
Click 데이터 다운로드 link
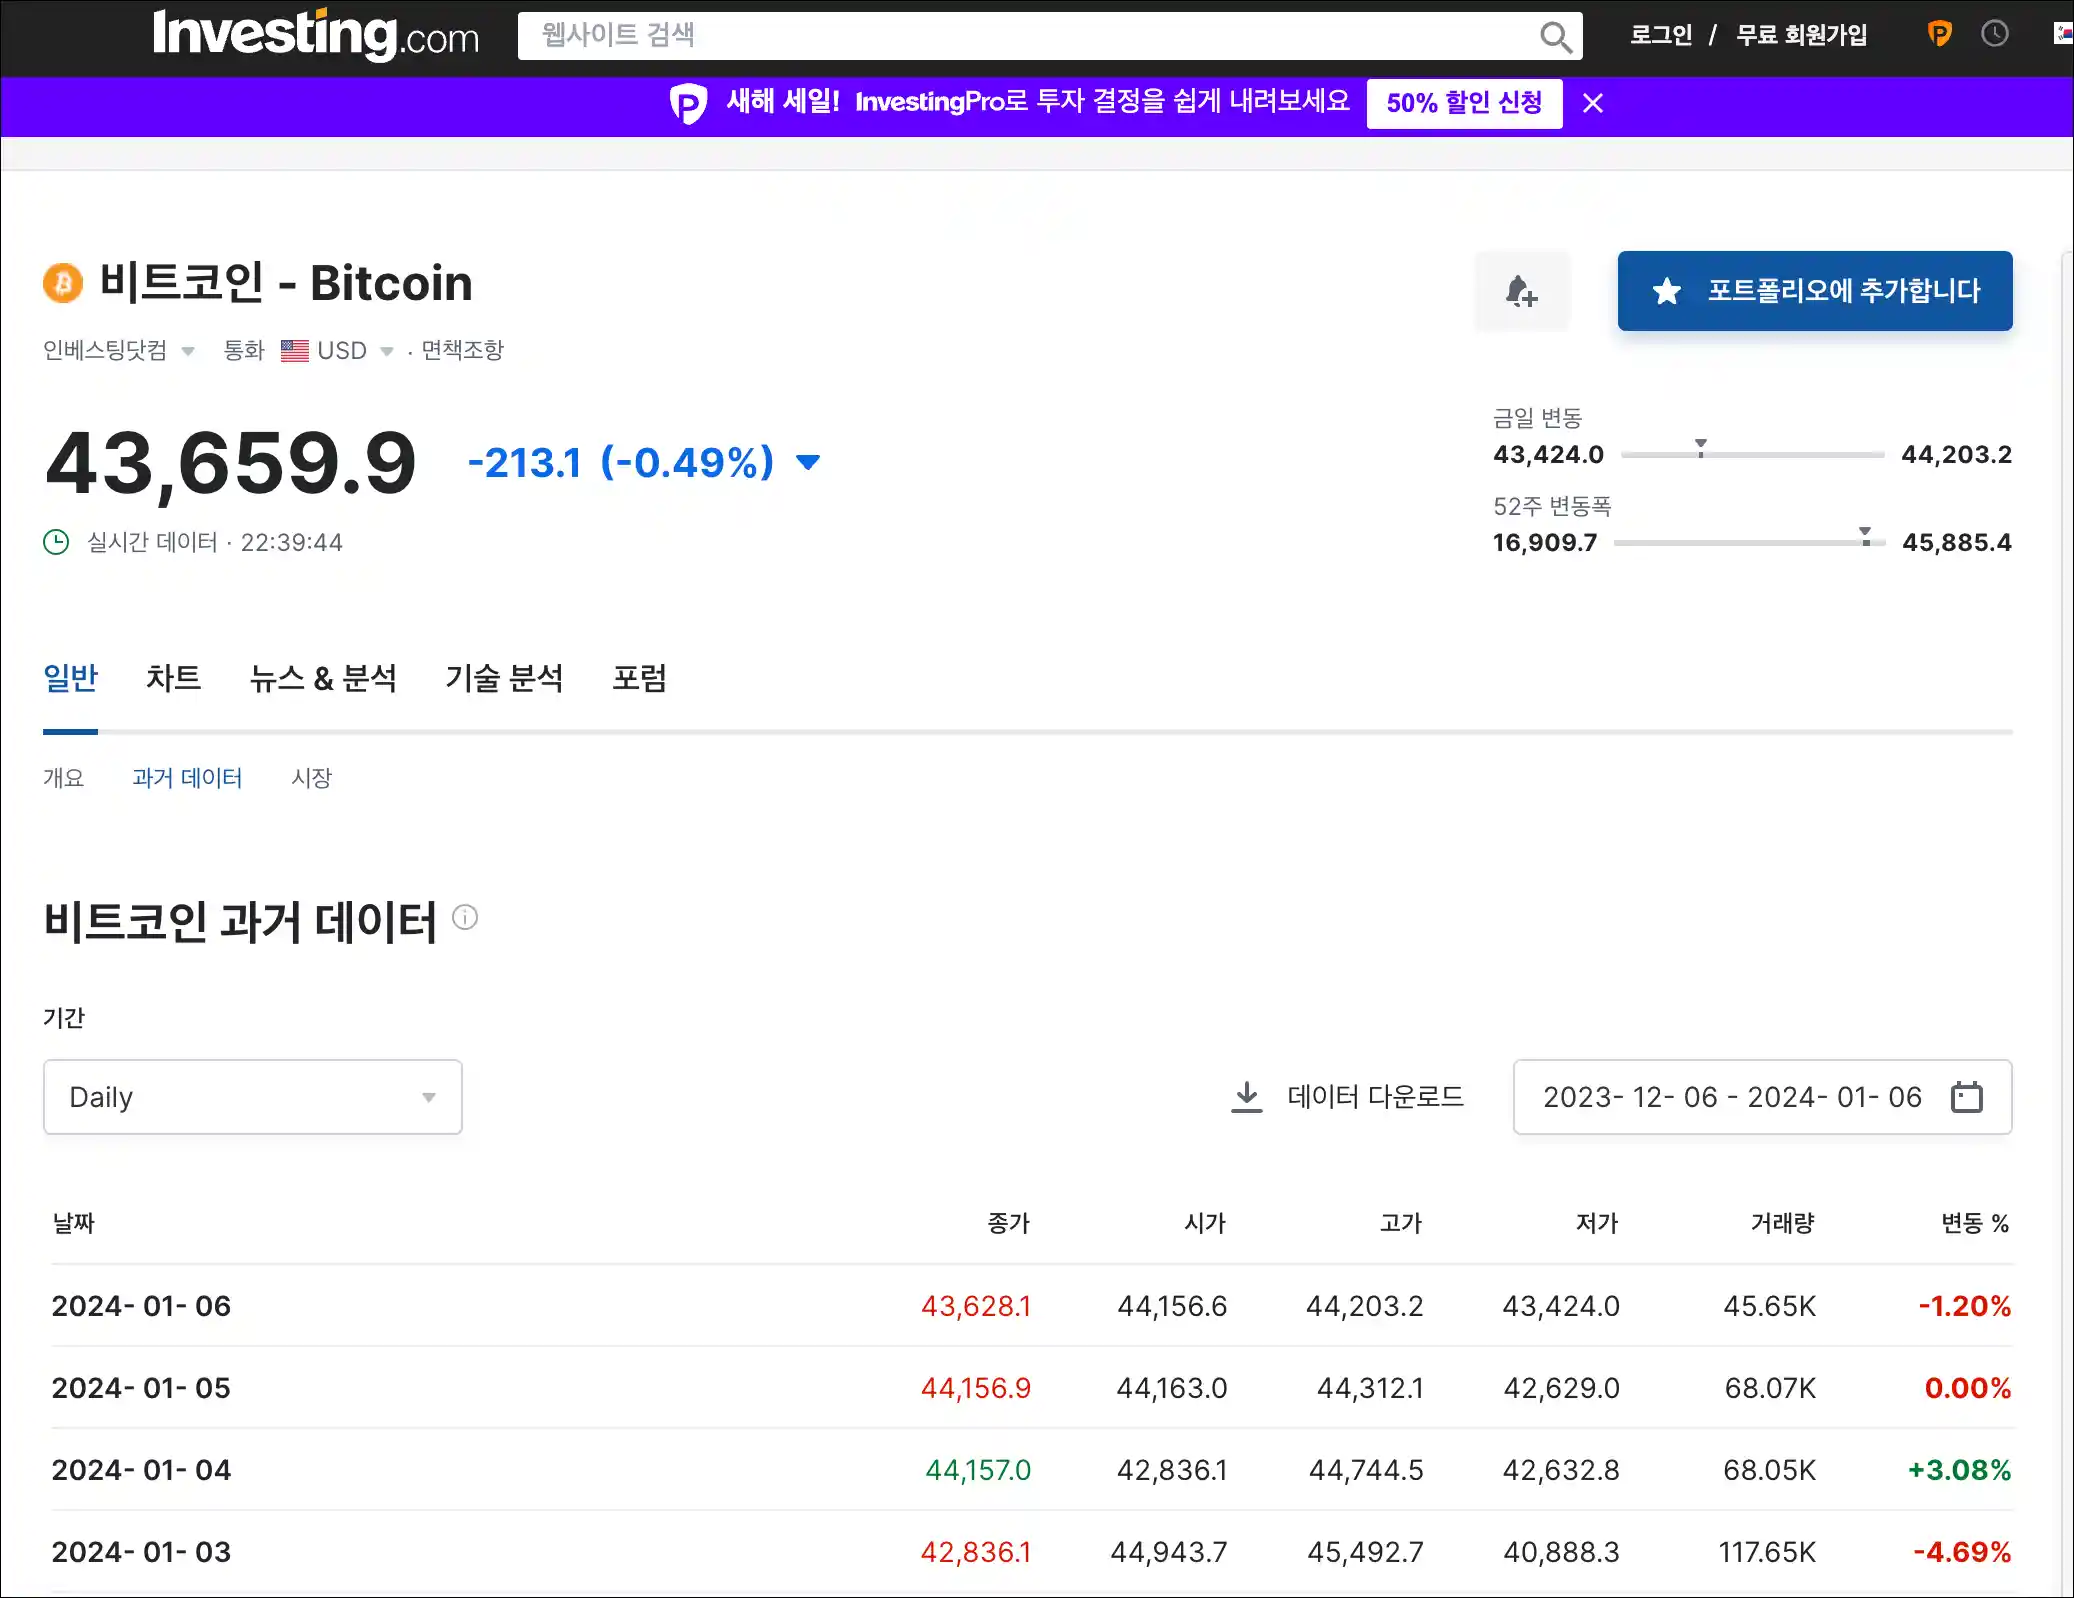point(1375,1097)
